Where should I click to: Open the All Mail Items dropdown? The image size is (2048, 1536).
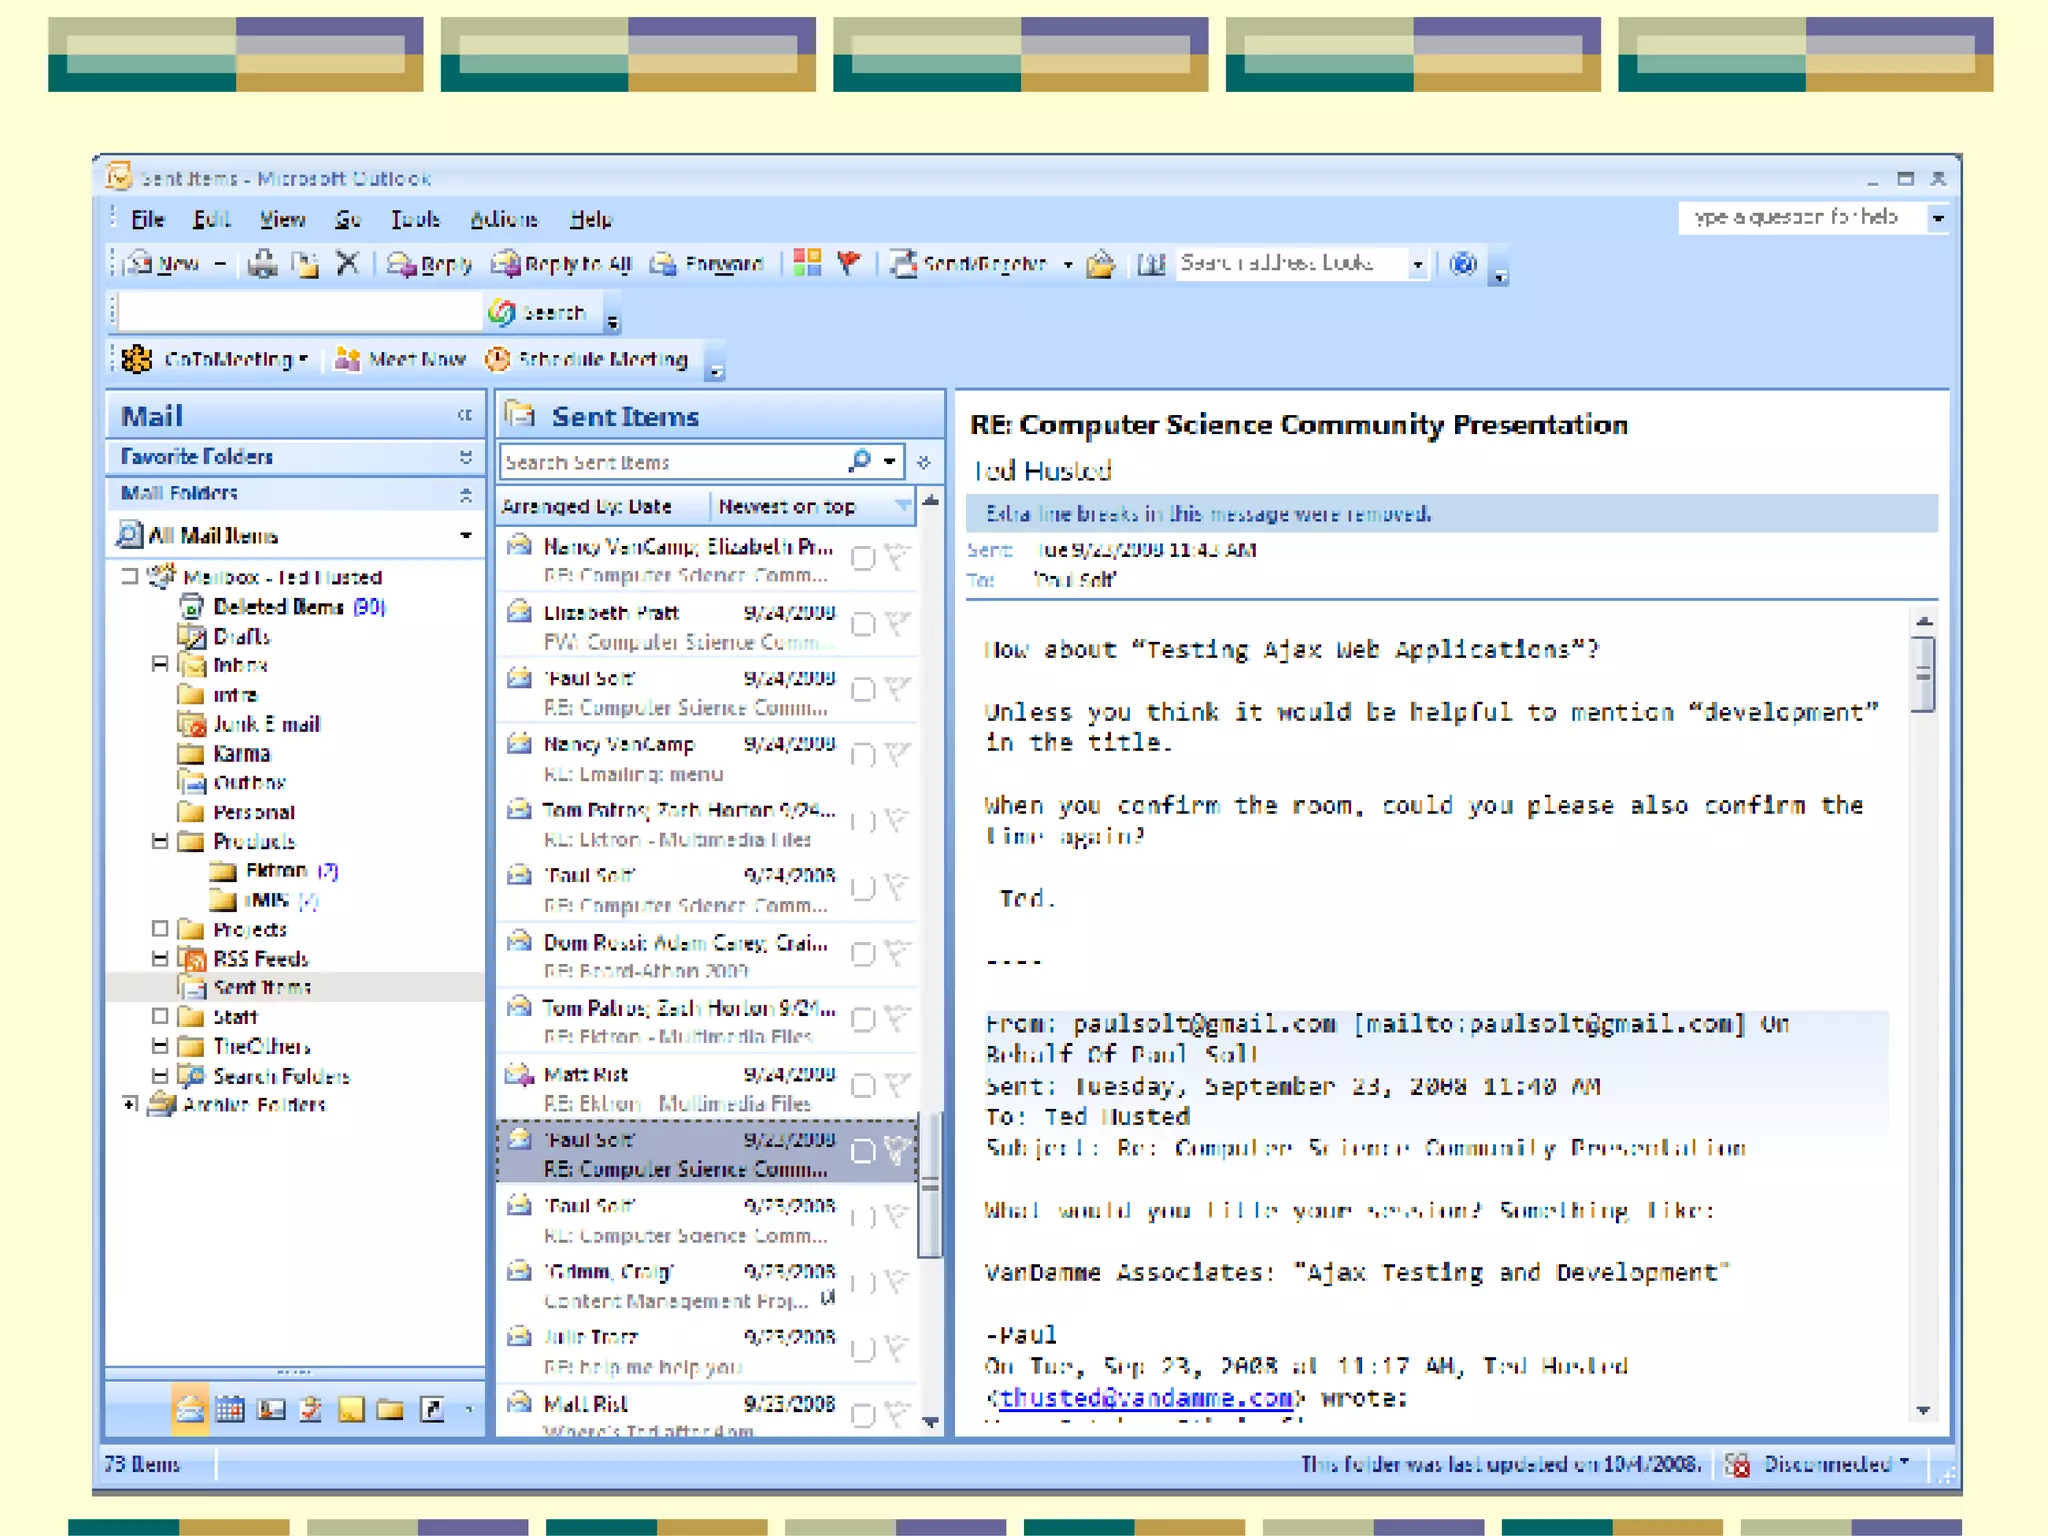point(466,536)
